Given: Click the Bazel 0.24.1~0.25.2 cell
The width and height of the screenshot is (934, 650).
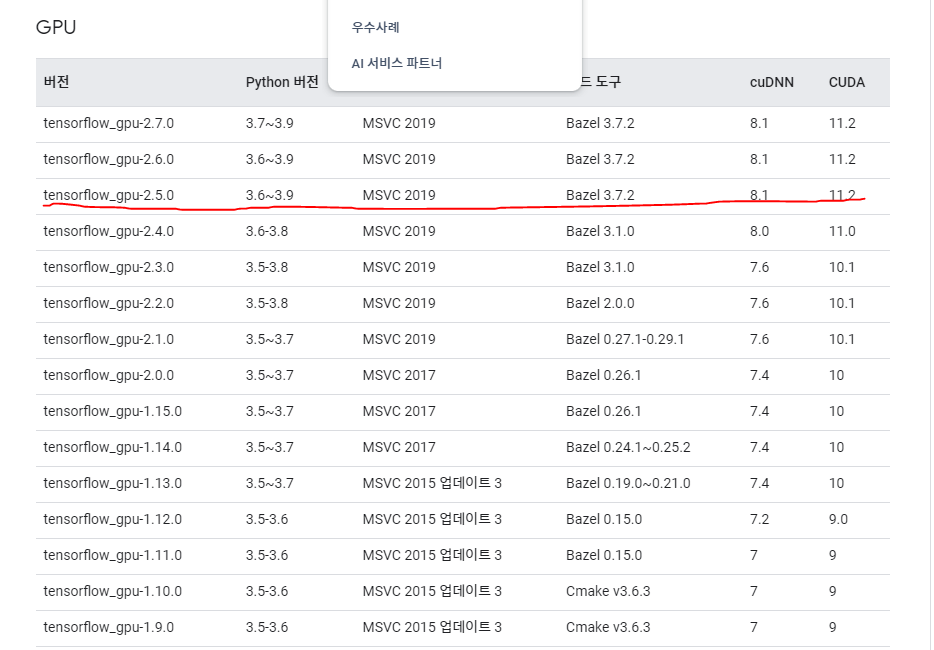Looking at the screenshot, I should click(628, 447).
